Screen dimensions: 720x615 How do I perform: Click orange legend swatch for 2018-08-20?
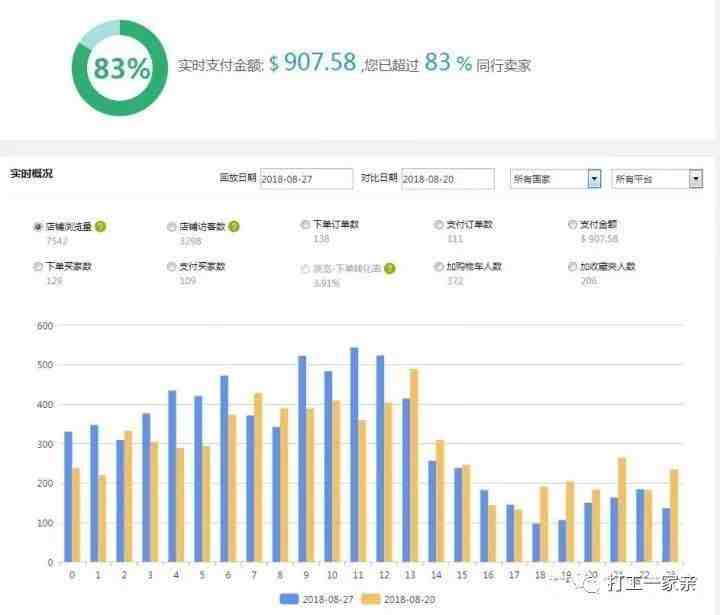tap(371, 599)
